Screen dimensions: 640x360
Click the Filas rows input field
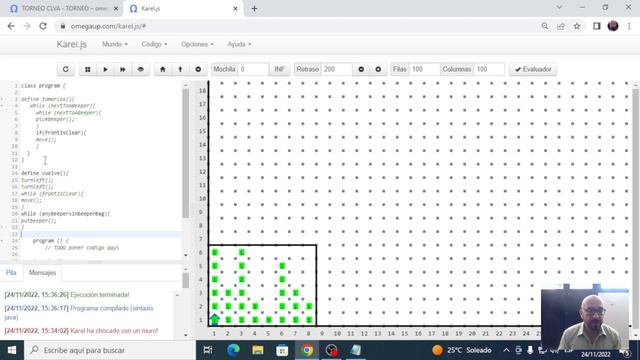pos(424,69)
